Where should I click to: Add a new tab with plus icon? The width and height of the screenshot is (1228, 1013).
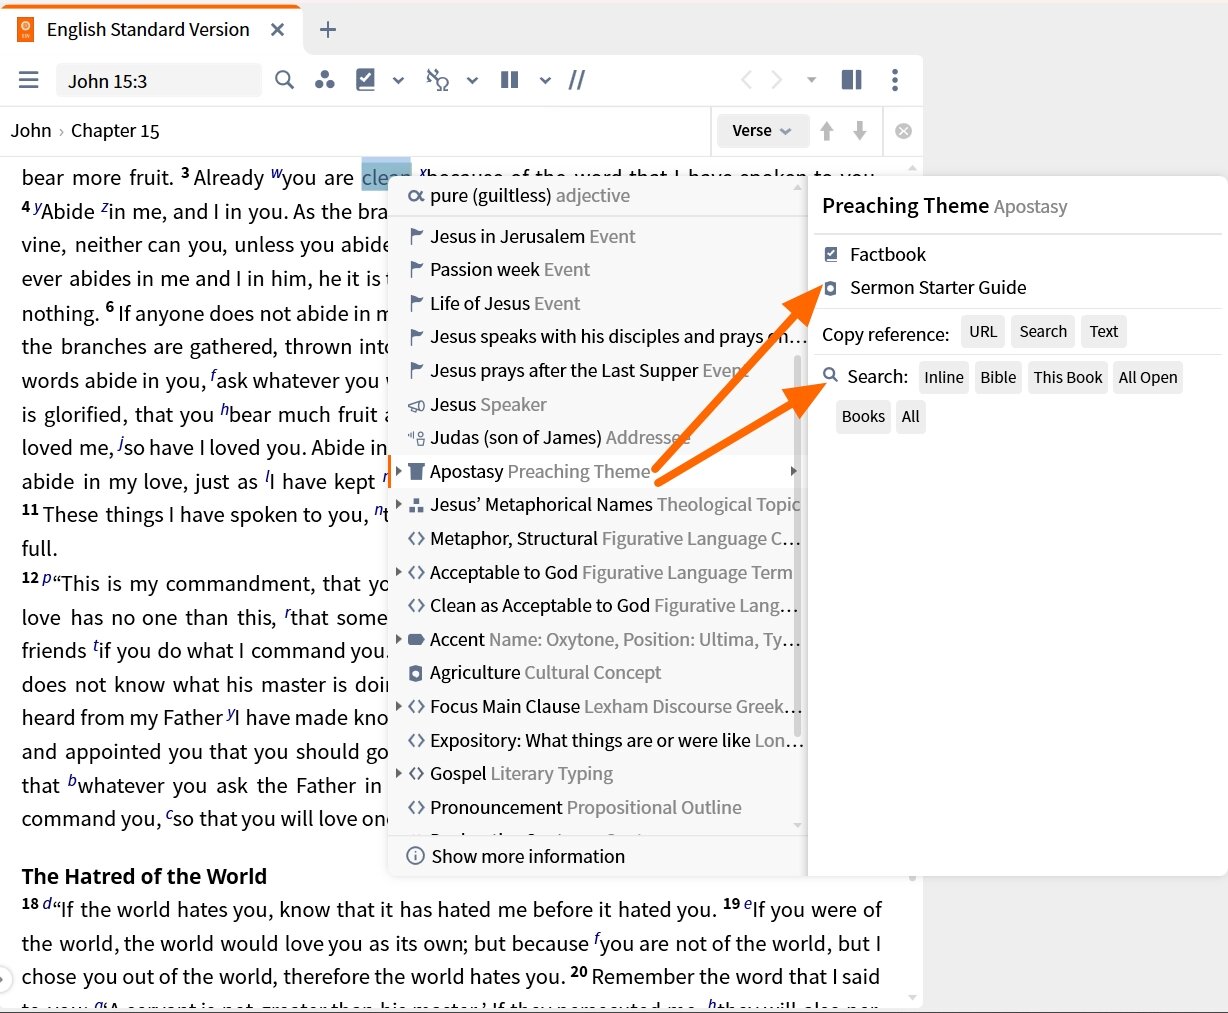click(x=328, y=30)
